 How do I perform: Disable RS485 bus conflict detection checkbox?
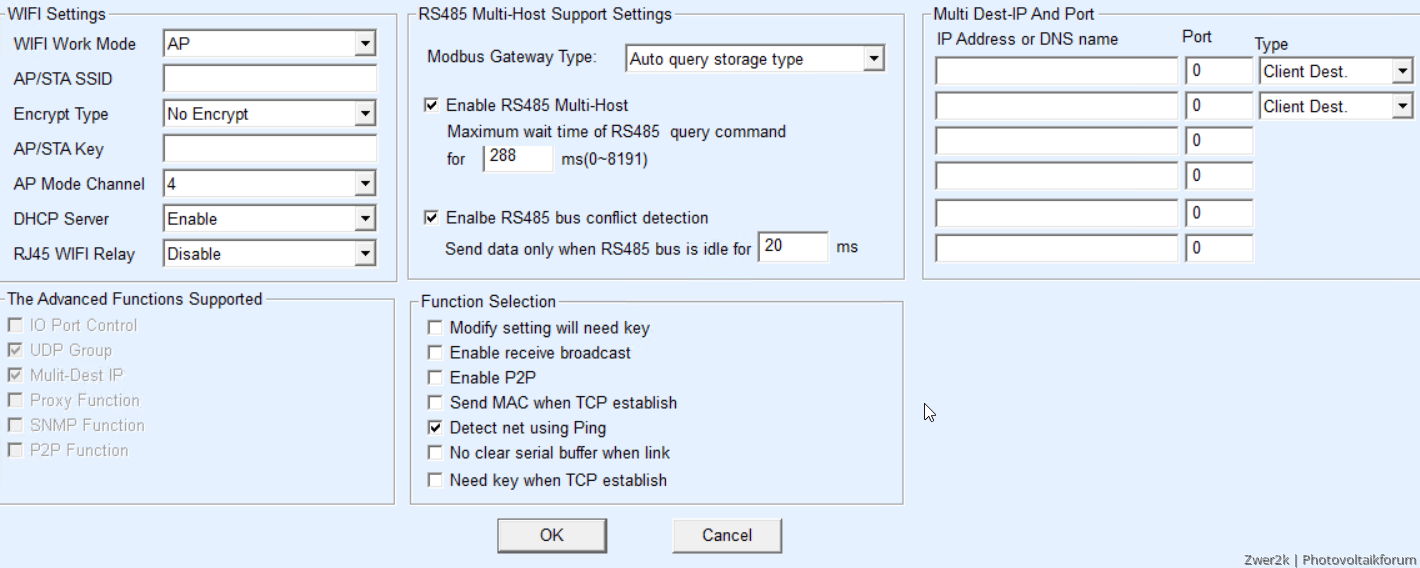[433, 218]
